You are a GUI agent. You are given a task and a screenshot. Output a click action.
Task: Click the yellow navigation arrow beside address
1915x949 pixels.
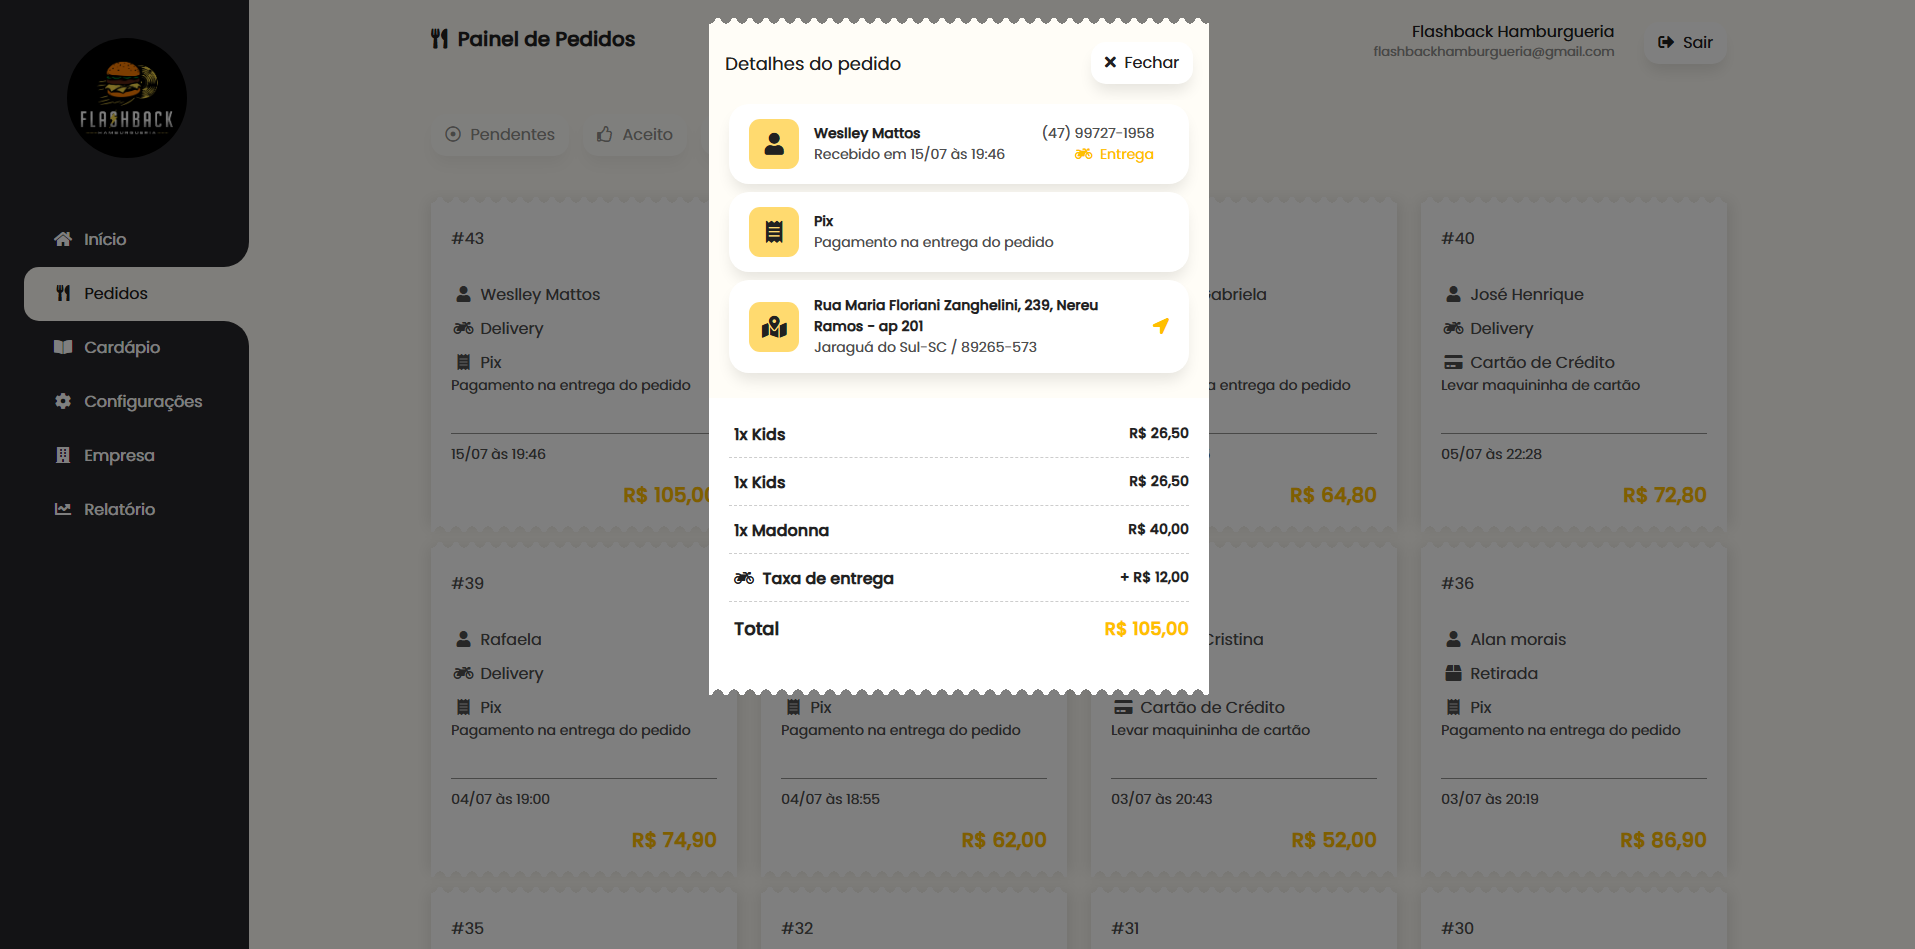pyautogui.click(x=1160, y=326)
